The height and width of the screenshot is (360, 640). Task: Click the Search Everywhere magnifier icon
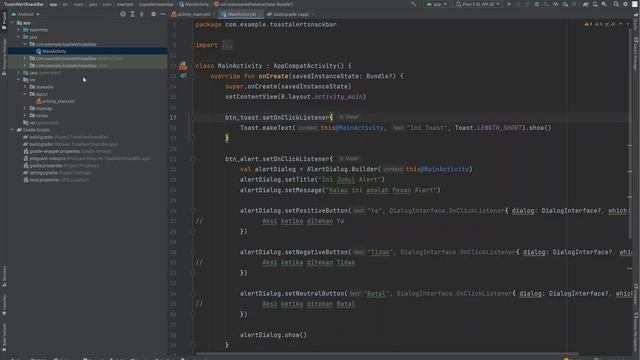(616, 4)
